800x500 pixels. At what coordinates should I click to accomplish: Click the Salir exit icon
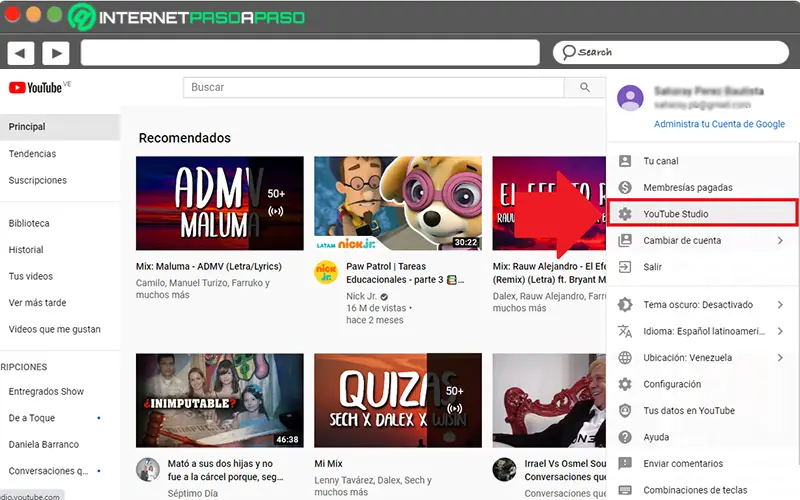[x=625, y=267]
